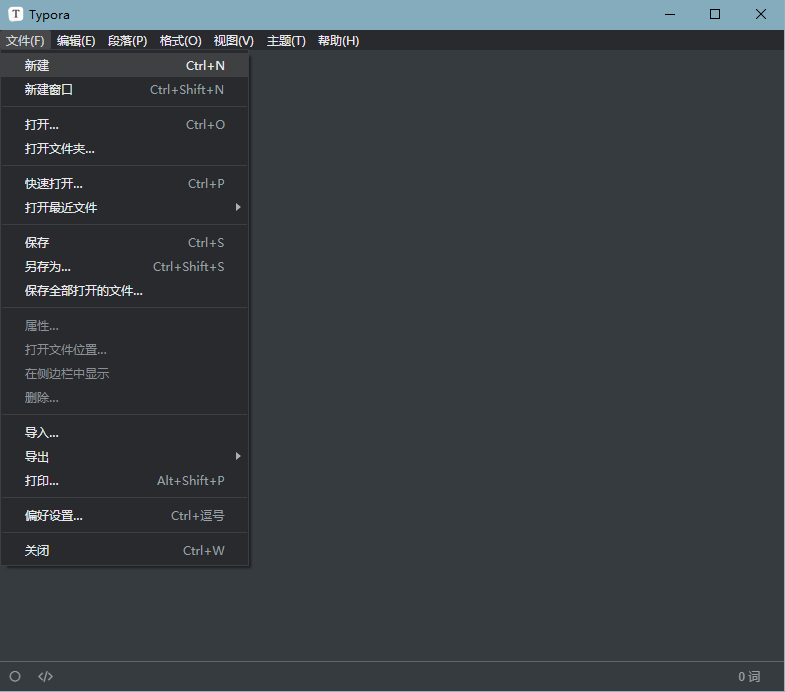Select 保存全部打开的文件... entry
Viewport: 785px width, 692px height.
pyautogui.click(x=125, y=291)
